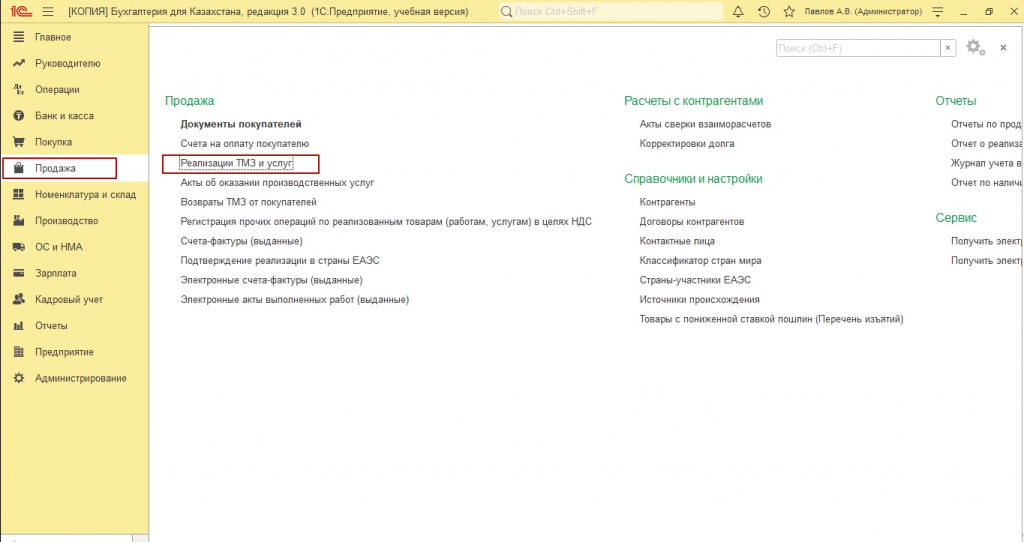Open the title bar settings lines dropdown
The width and height of the screenshot is (1024, 542).
click(x=938, y=12)
